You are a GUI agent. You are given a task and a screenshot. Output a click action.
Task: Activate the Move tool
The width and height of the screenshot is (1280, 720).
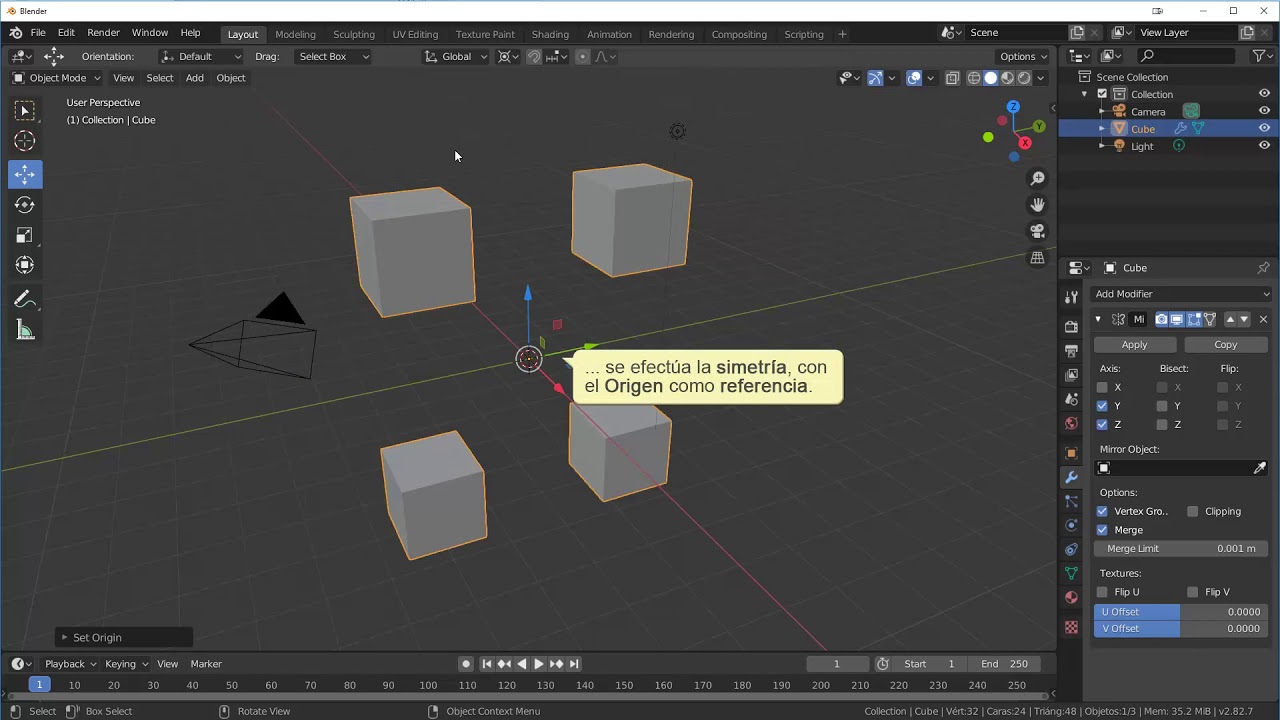tap(25, 174)
